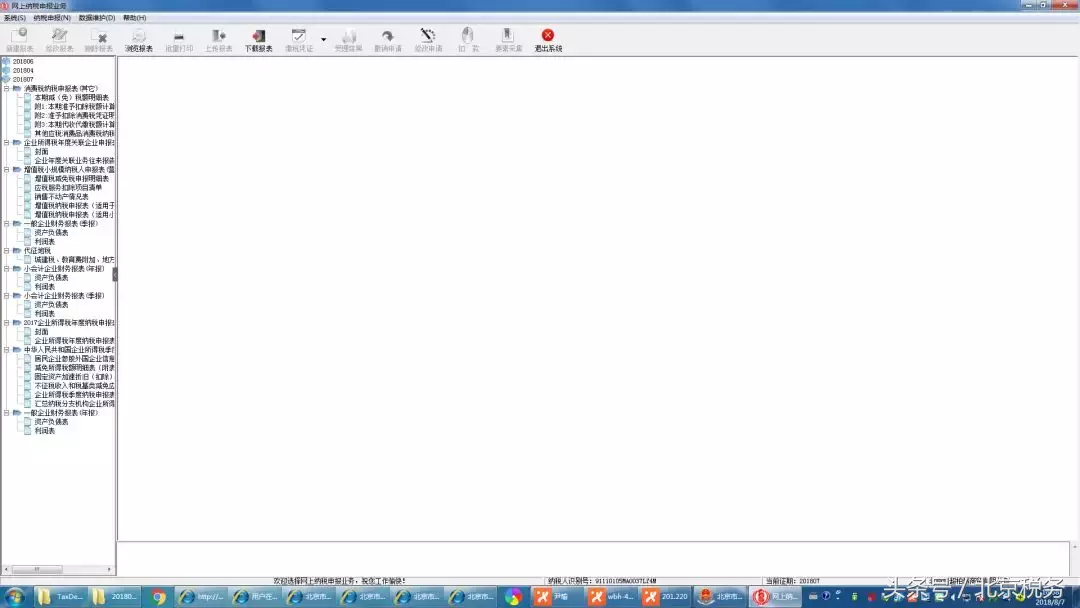Collapse the 中华人民共和国企业所得税 node

[x=6, y=350]
